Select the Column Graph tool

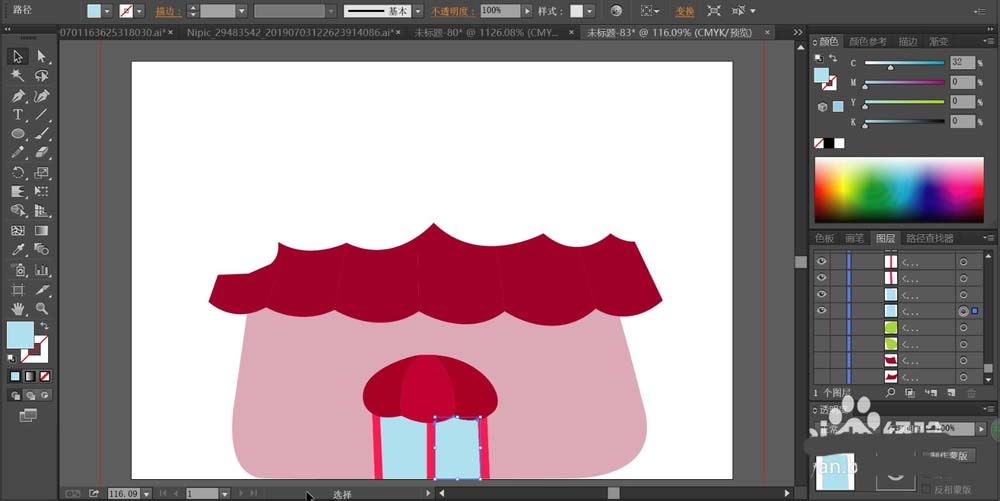tap(42, 270)
